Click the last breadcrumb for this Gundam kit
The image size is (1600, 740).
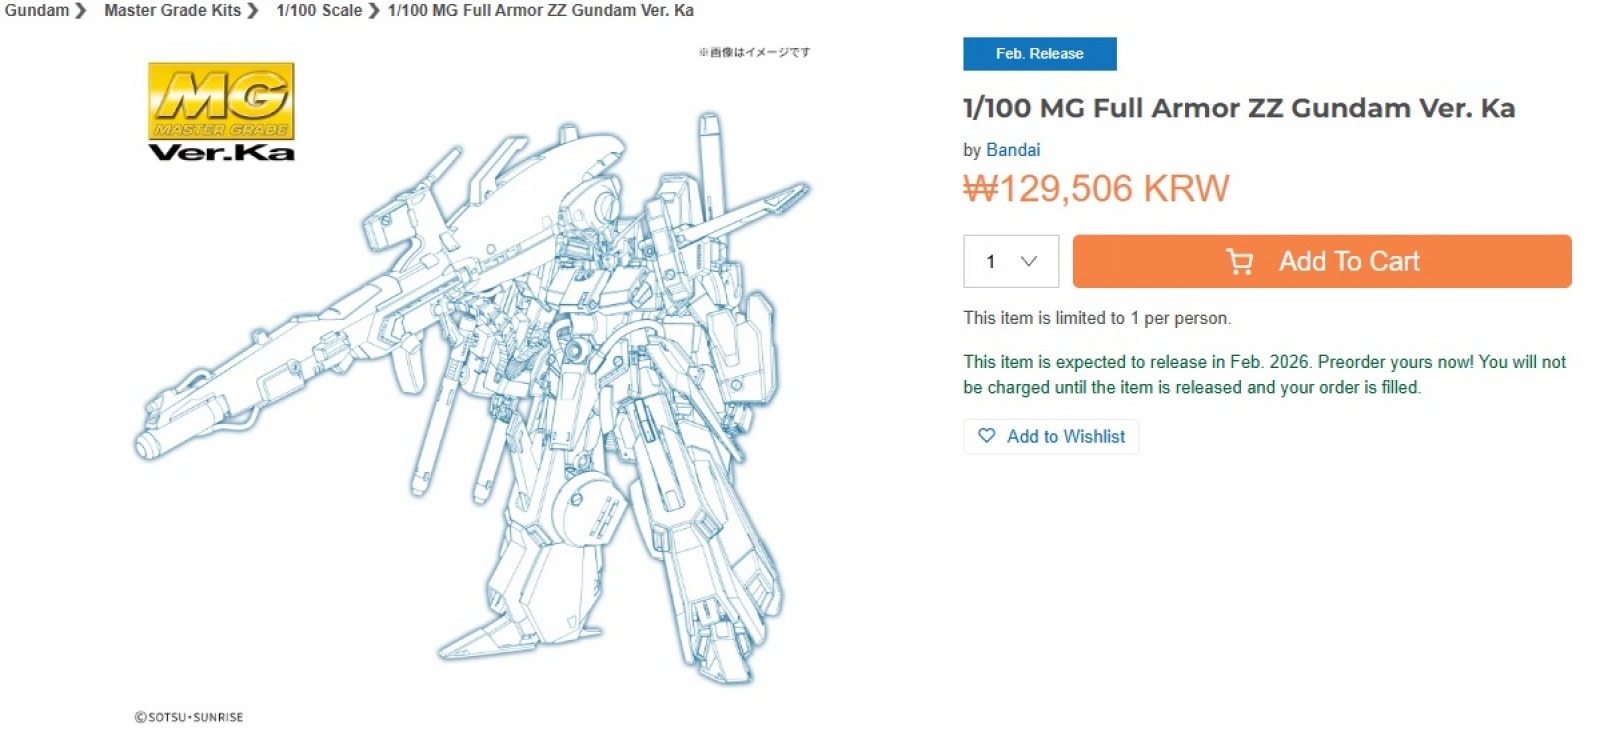540,11
